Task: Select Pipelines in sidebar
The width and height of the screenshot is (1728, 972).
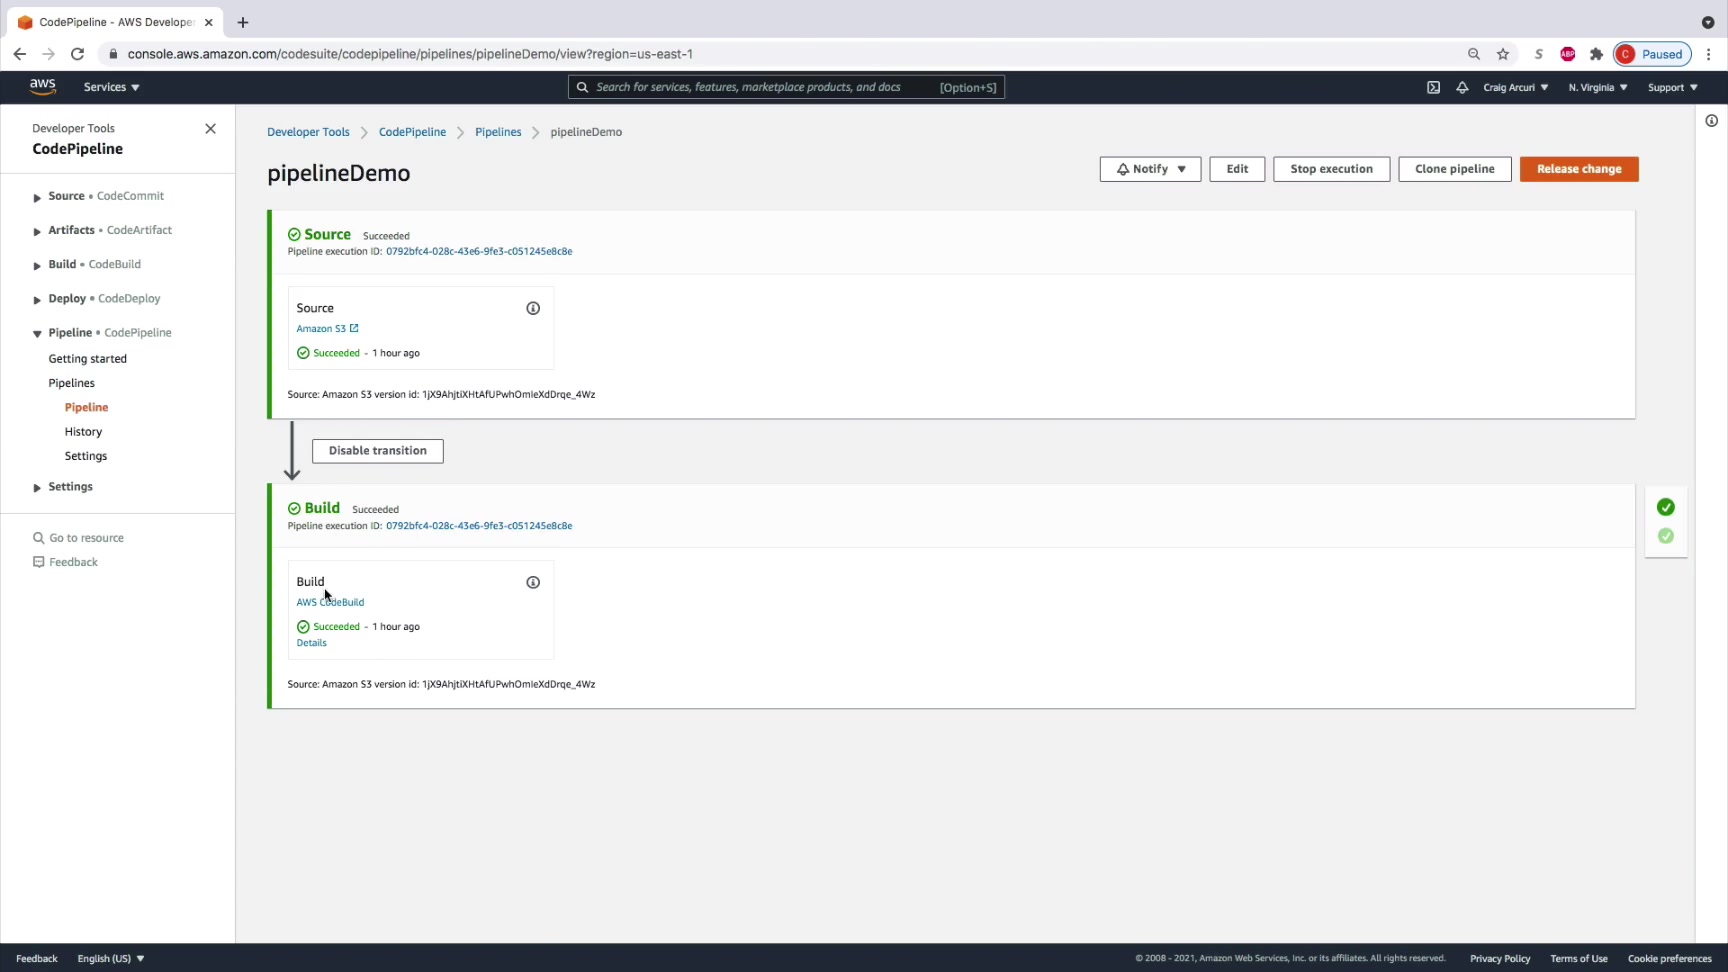Action: click(72, 383)
